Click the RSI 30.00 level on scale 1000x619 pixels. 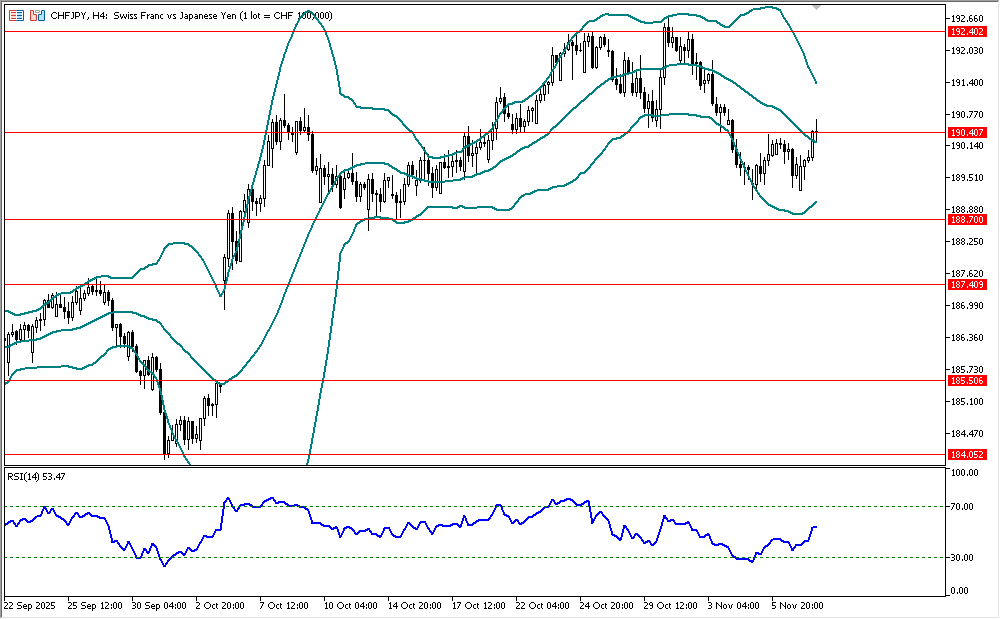click(963, 558)
